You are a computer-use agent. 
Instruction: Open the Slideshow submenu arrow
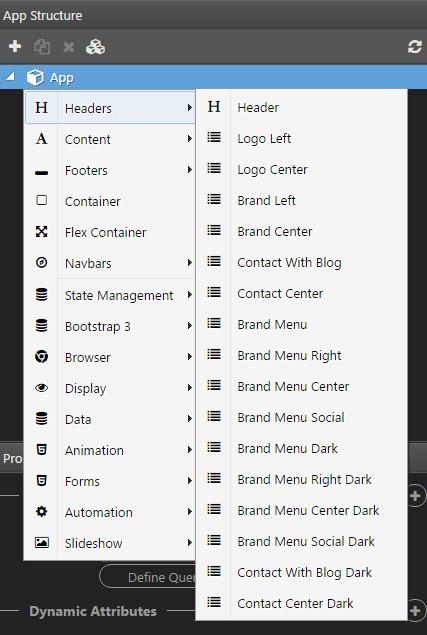point(190,542)
